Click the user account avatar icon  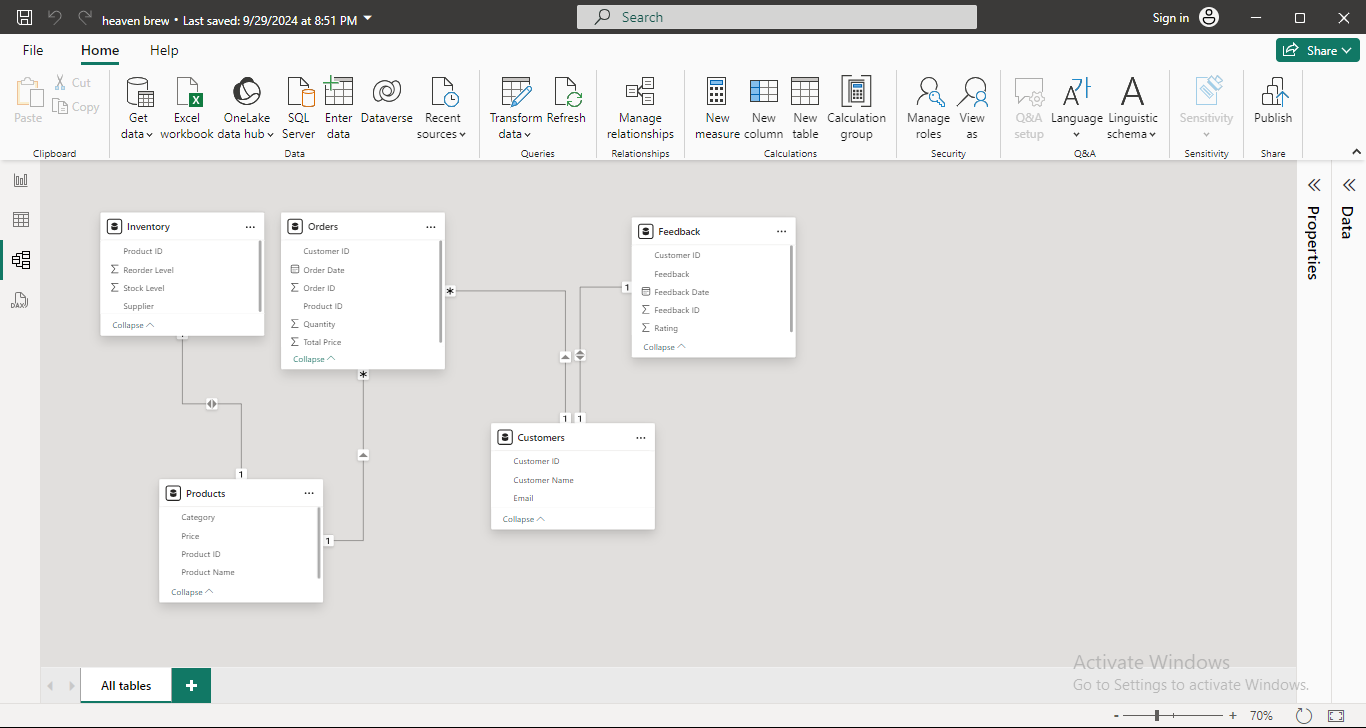coord(1209,18)
